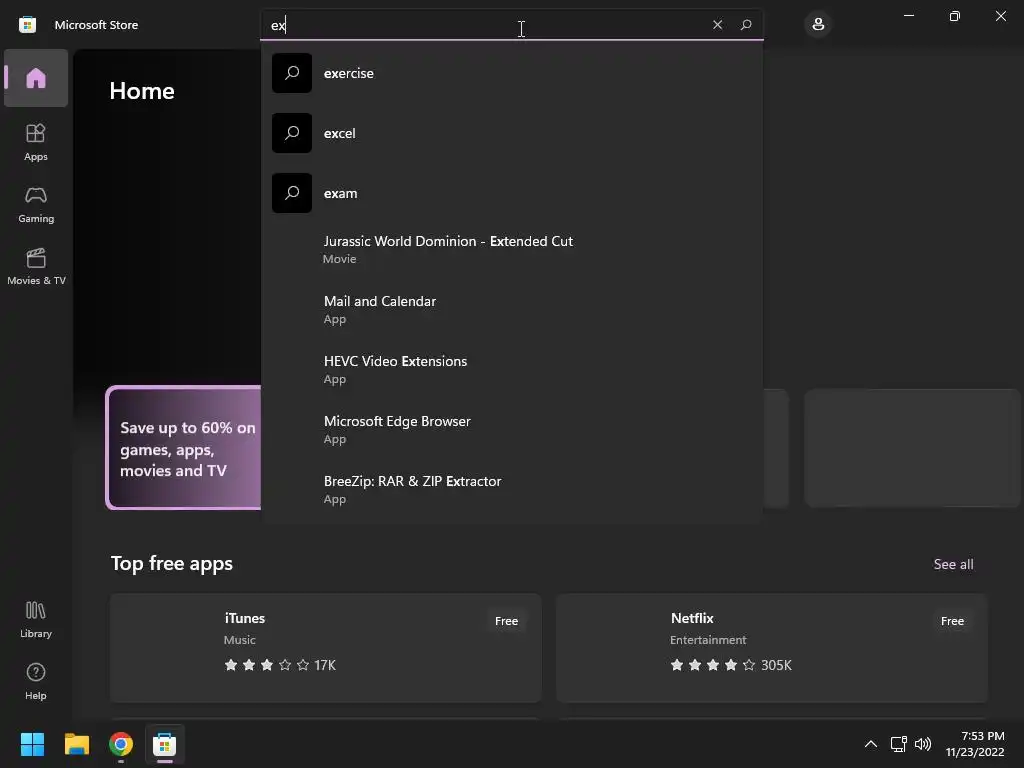Click the Microsoft Store taskbar icon
The image size is (1024, 768).
[x=165, y=744]
